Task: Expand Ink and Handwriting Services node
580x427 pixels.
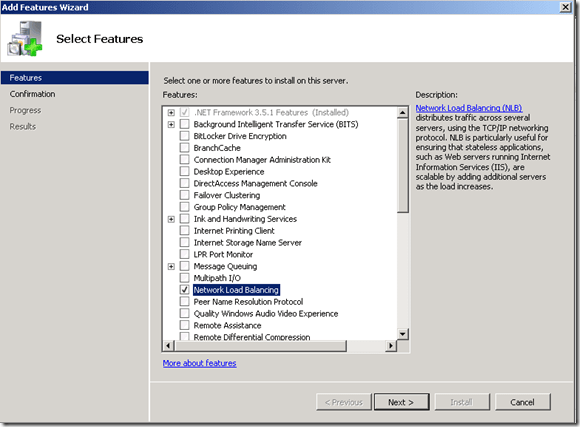Action: point(171,219)
